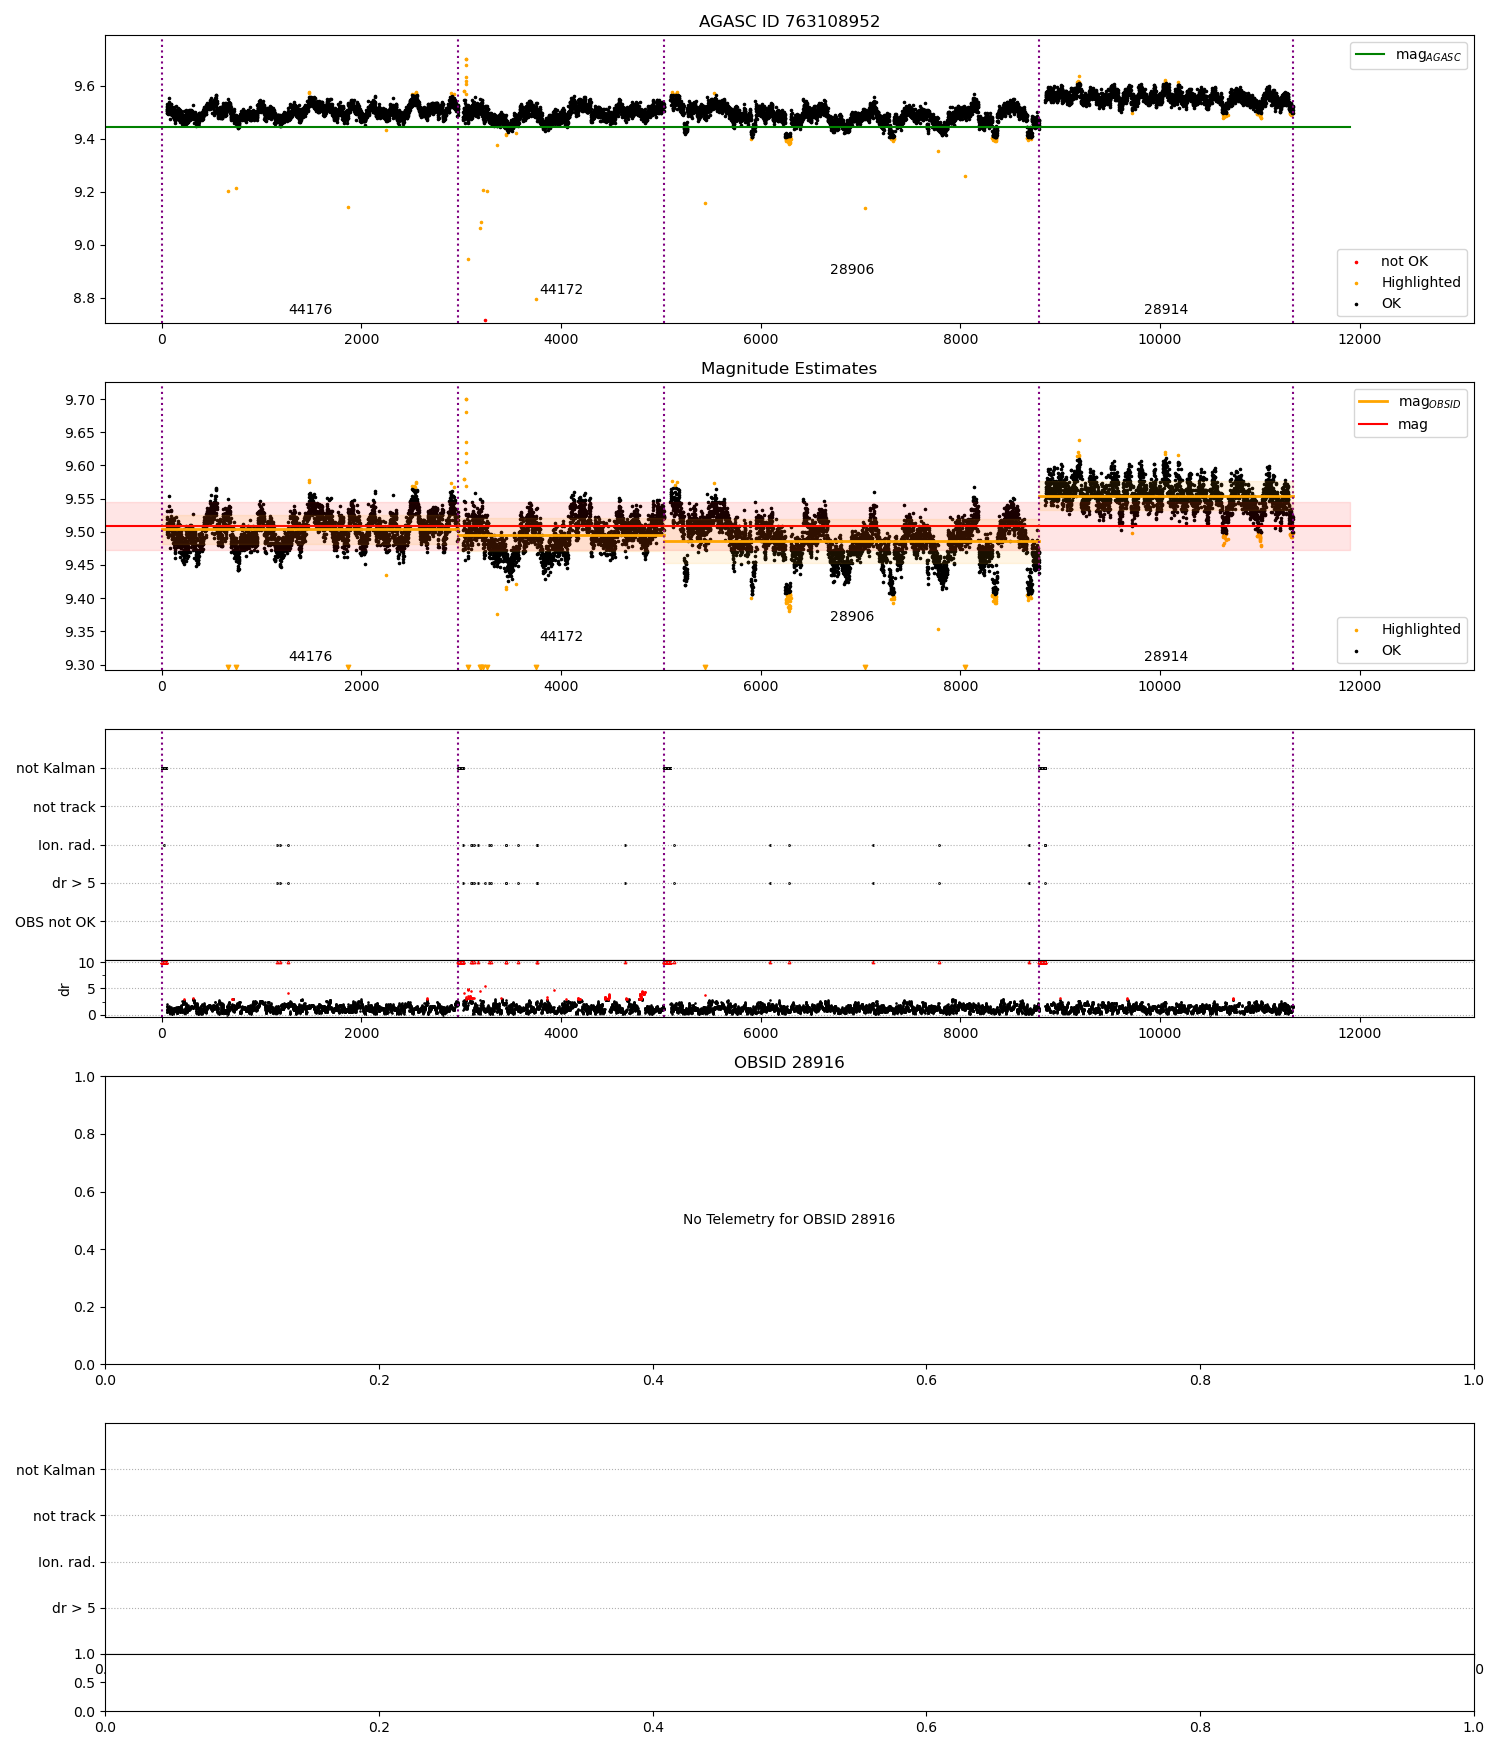The image size is (1500, 1750).
Task: Click the 'dr' y-axis label
Action: tap(65, 989)
